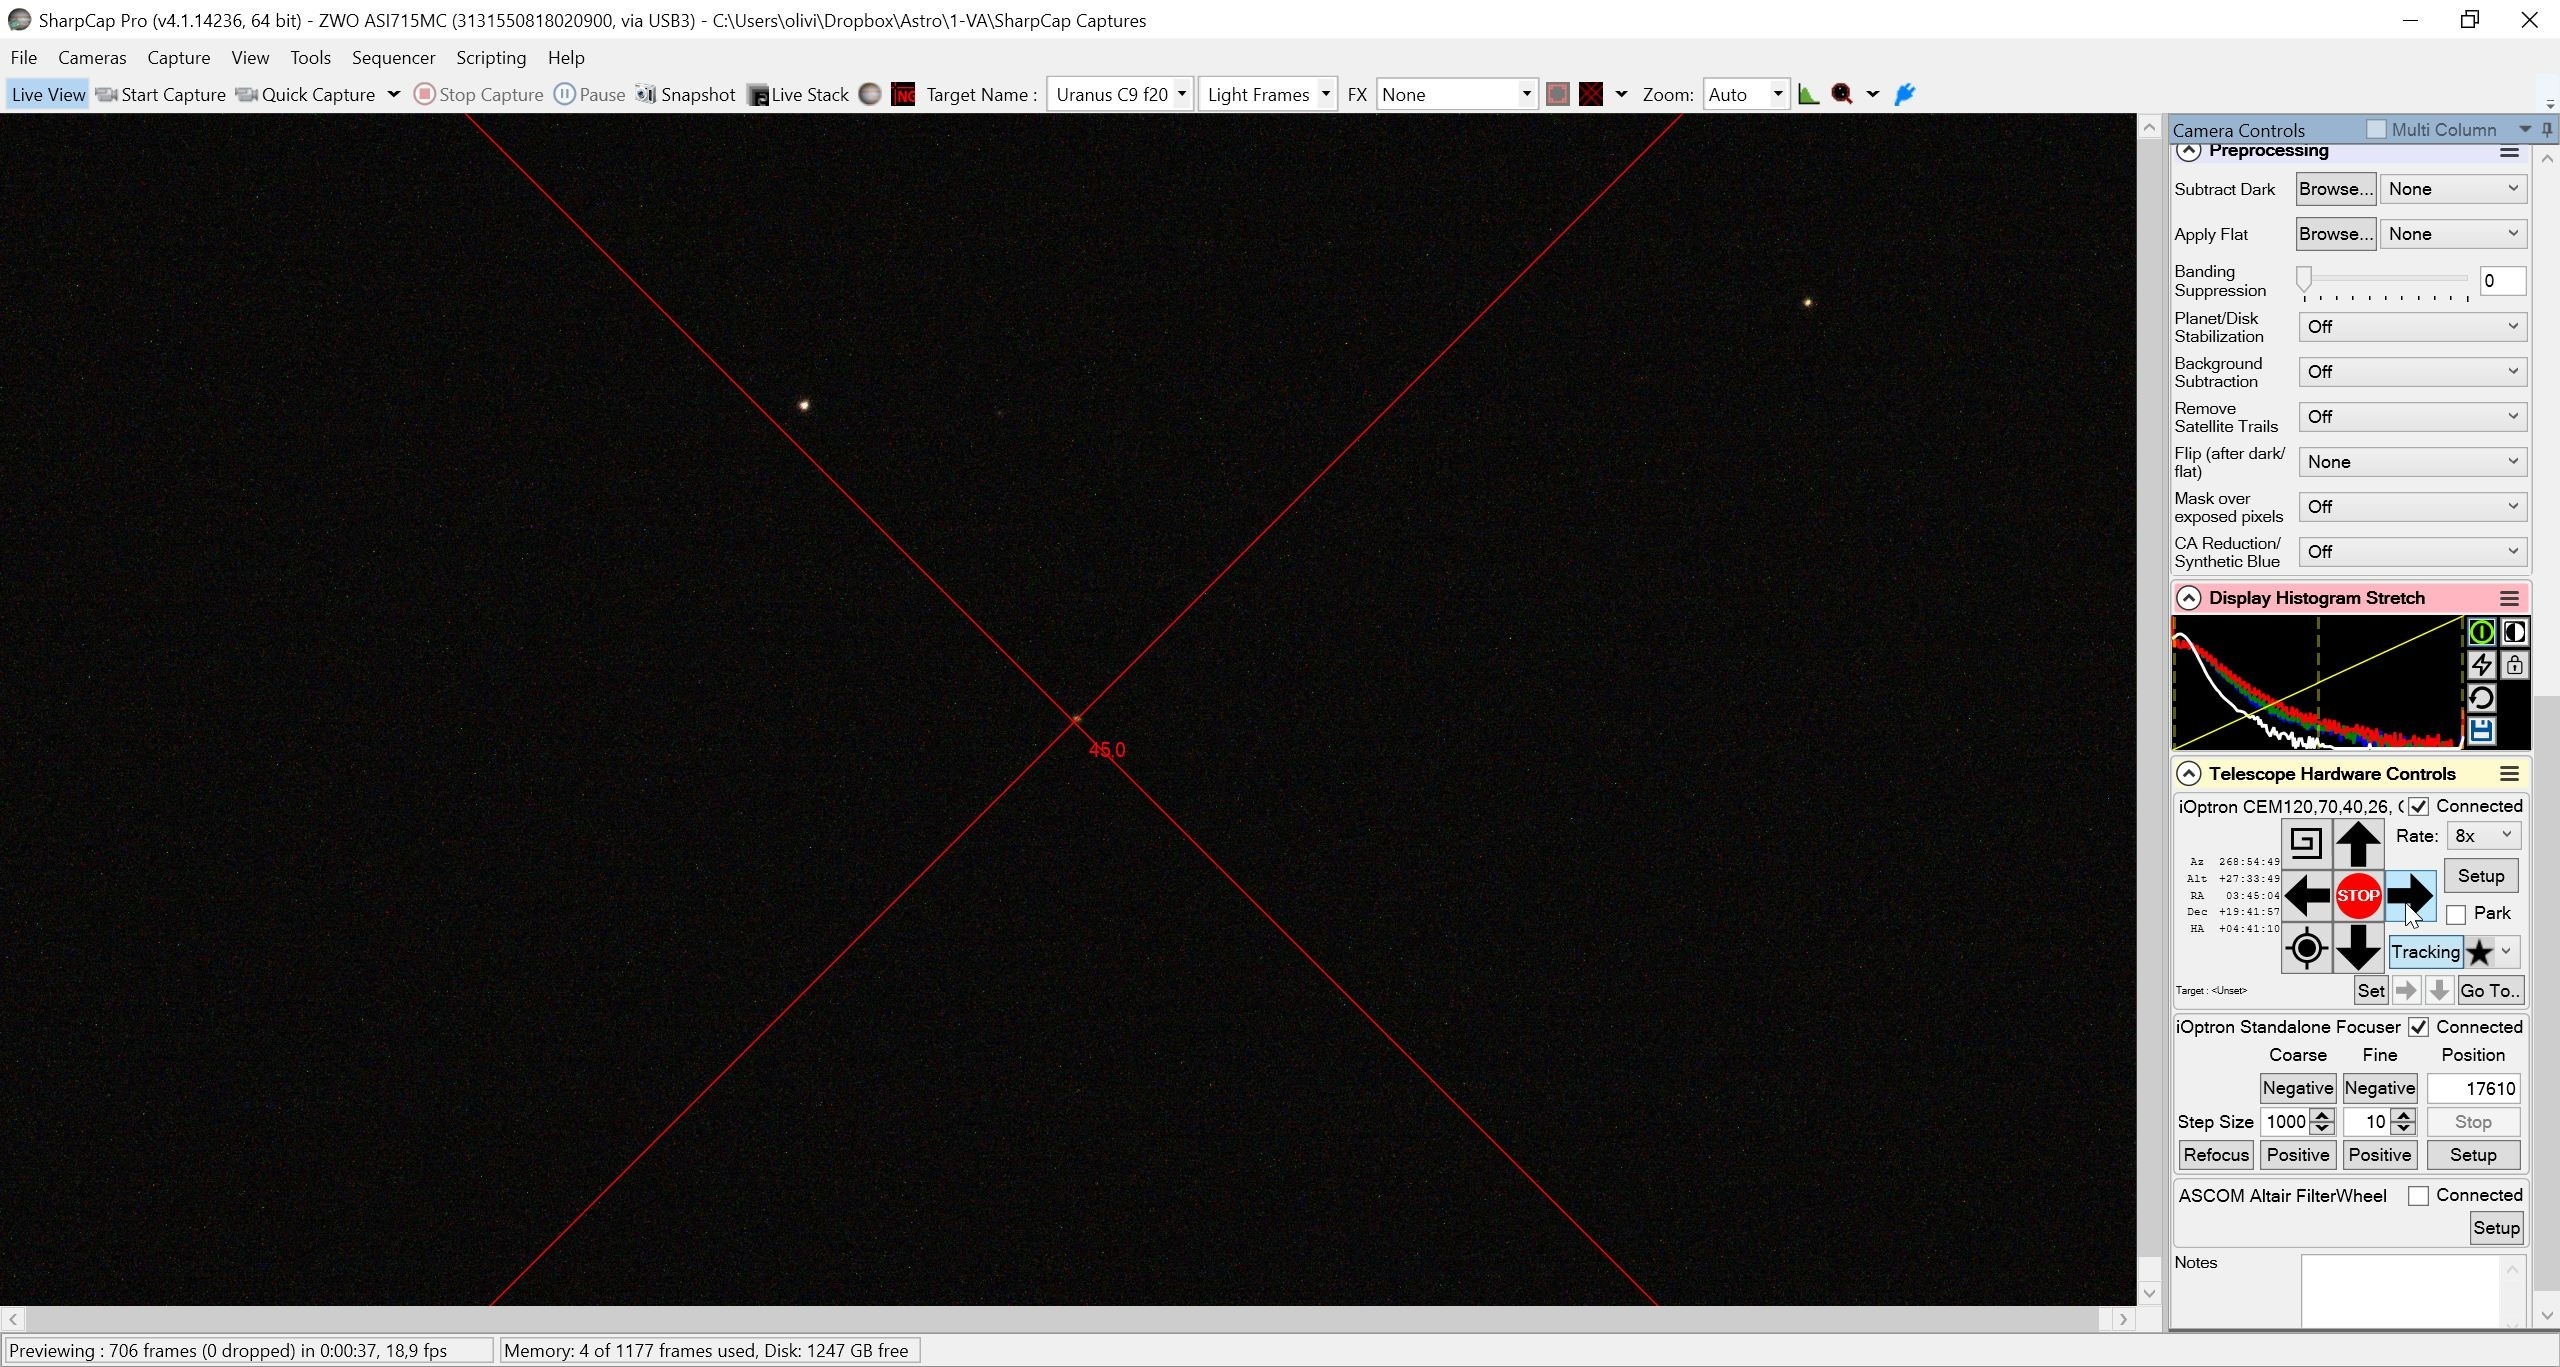2560x1367 pixels.
Task: Open the Planet/Disk Stabilization dropdown
Action: 2412,327
